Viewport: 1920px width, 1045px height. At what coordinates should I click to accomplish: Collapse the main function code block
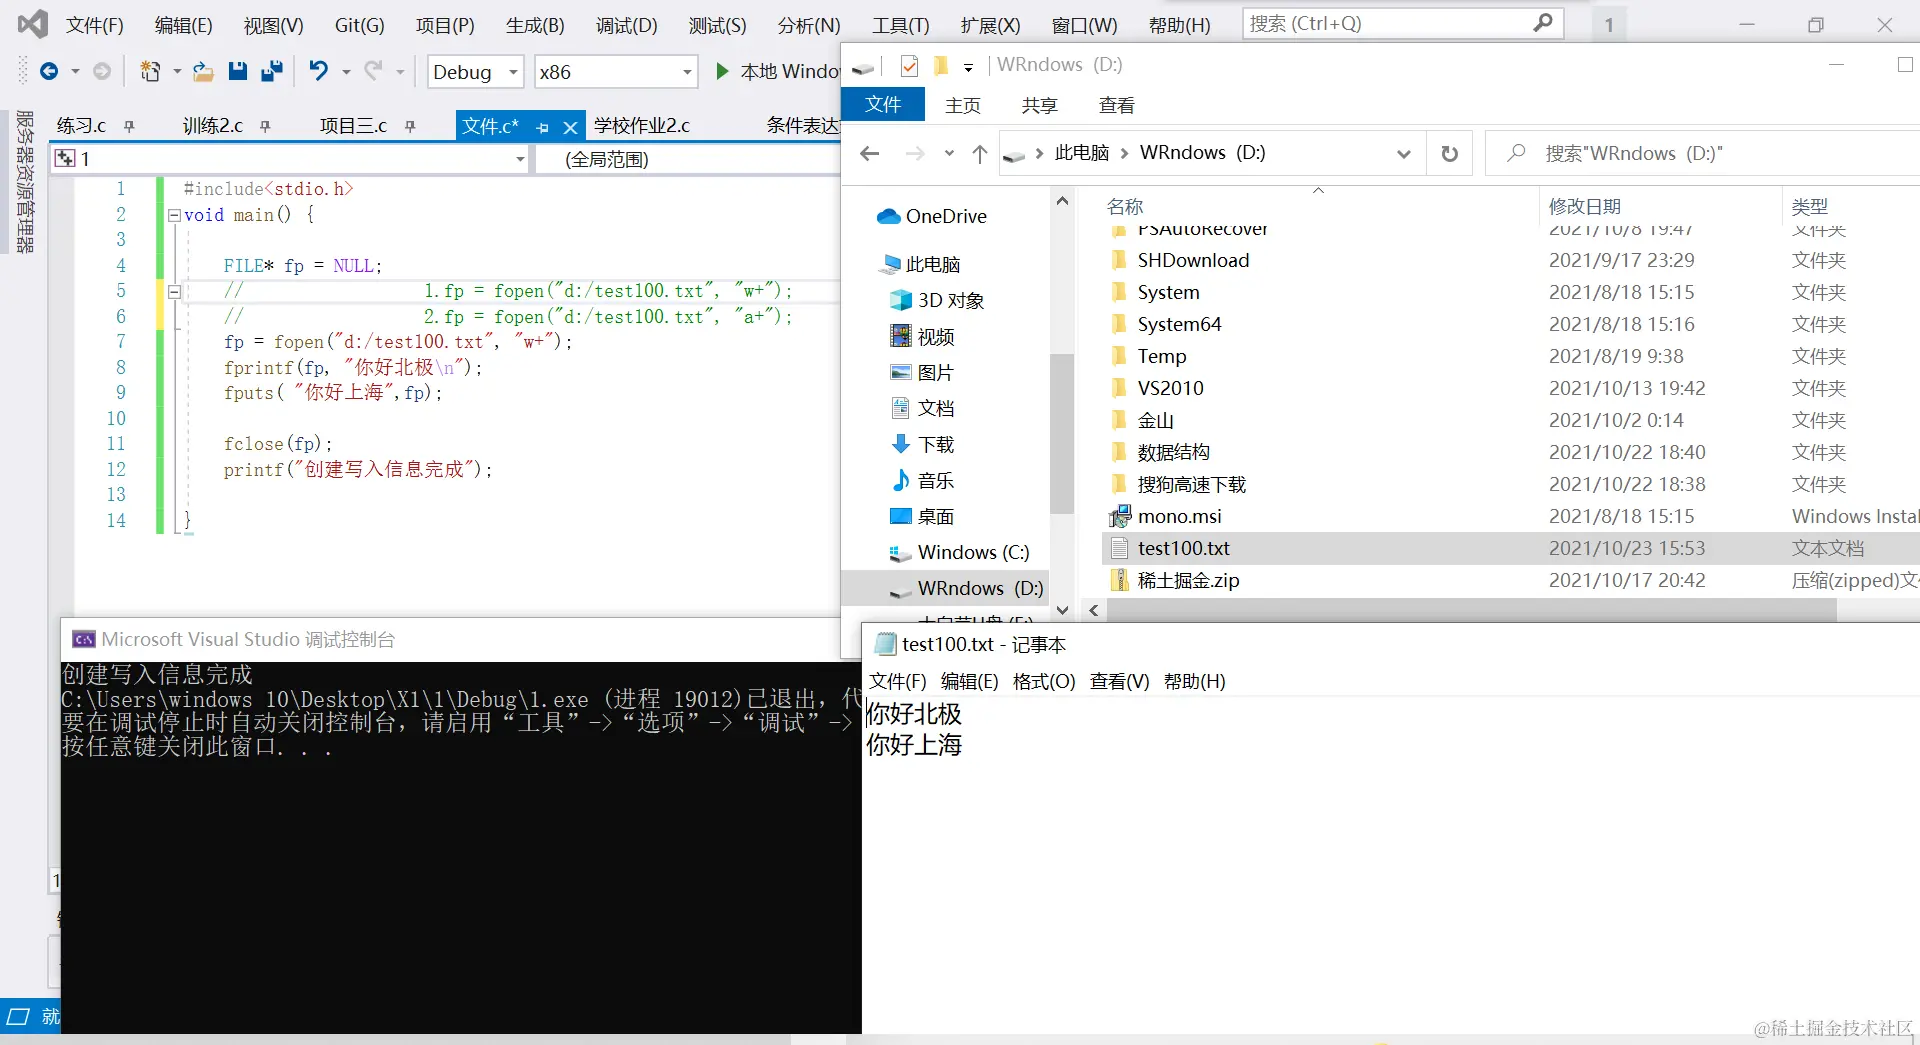tap(174, 215)
